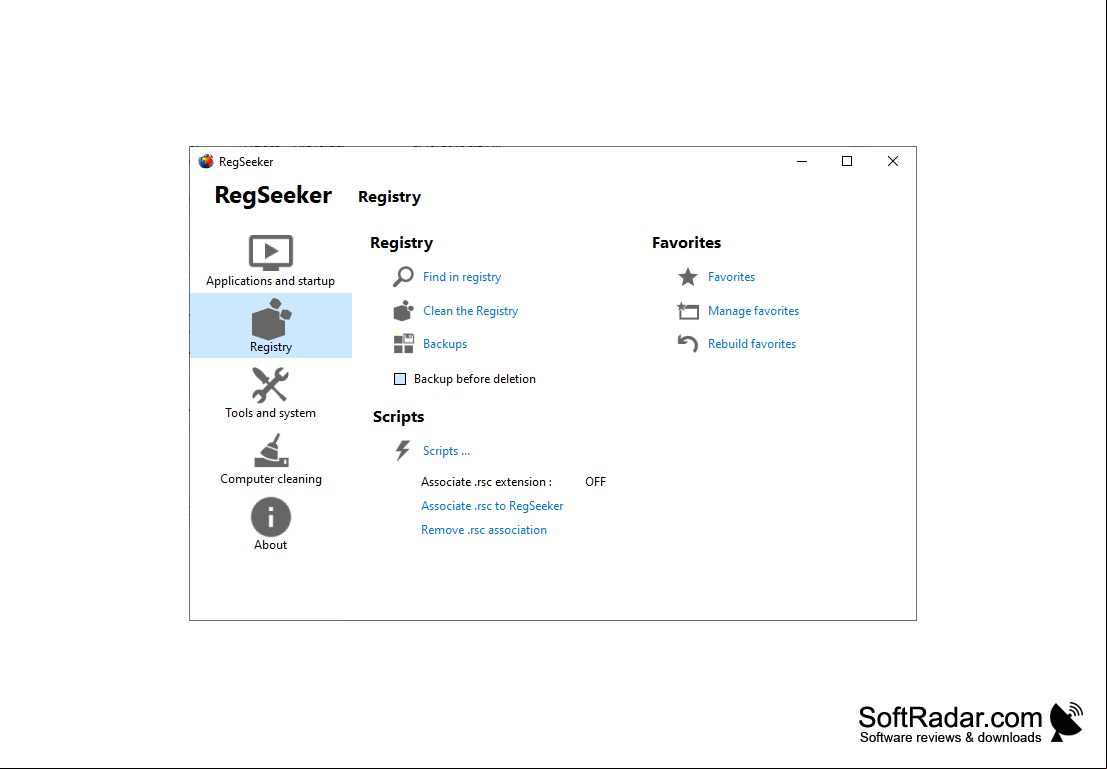The width and height of the screenshot is (1107, 769).
Task: Close the RegSeeker window
Action: 893,162
